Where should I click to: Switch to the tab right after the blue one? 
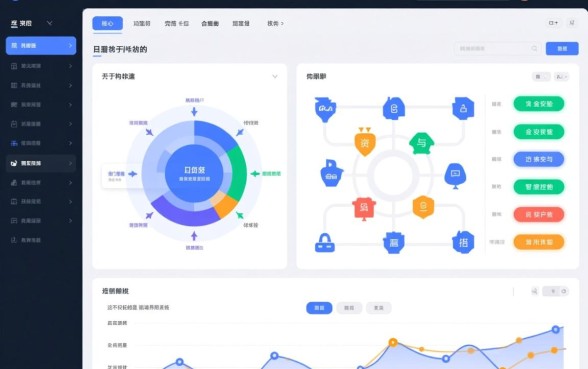point(142,23)
